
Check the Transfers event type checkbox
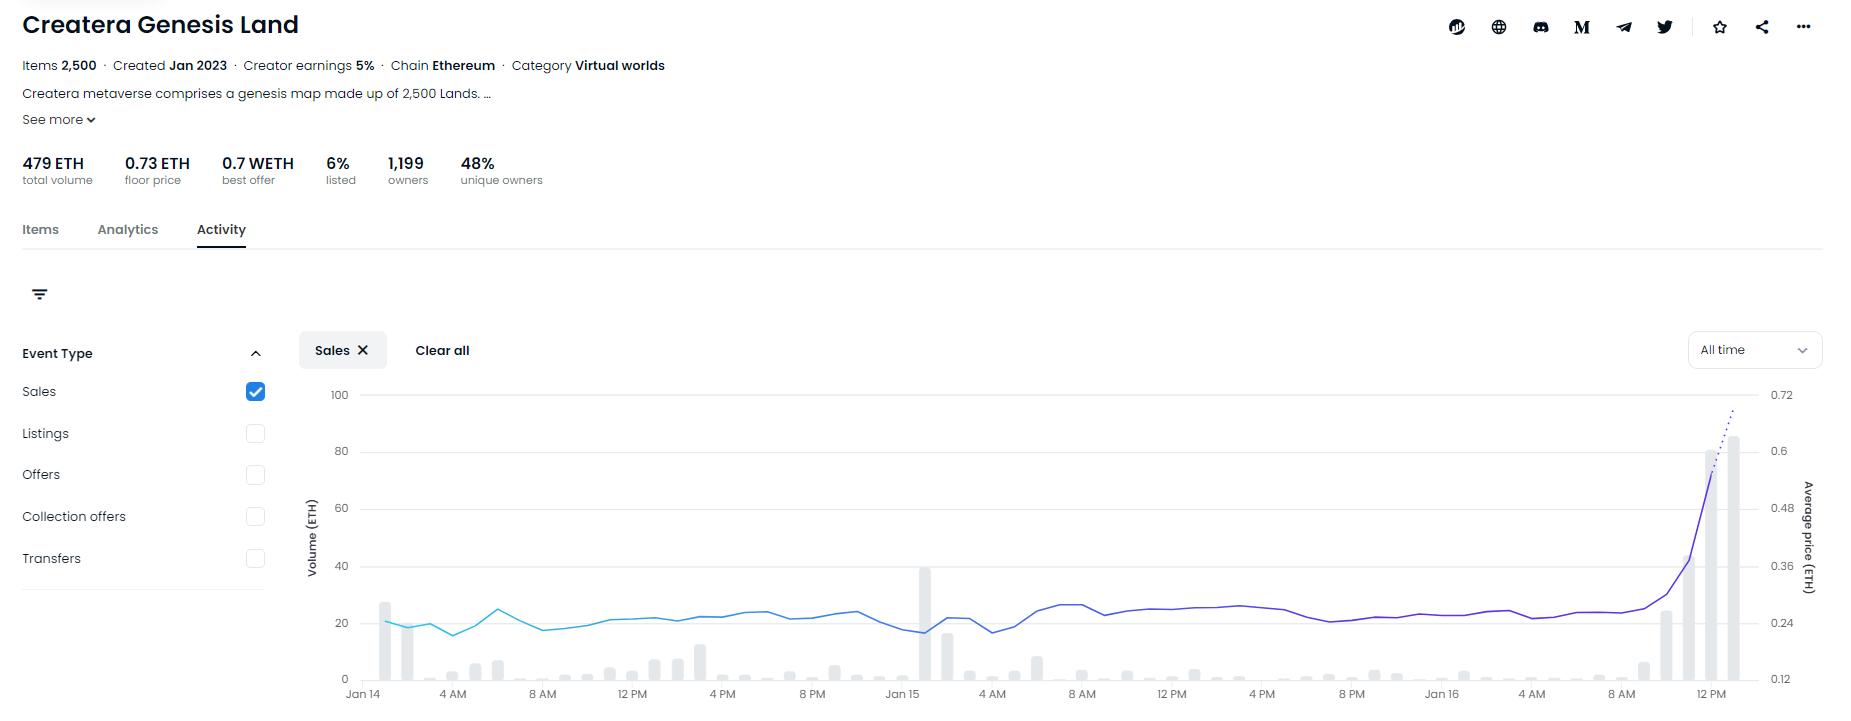[x=255, y=559]
